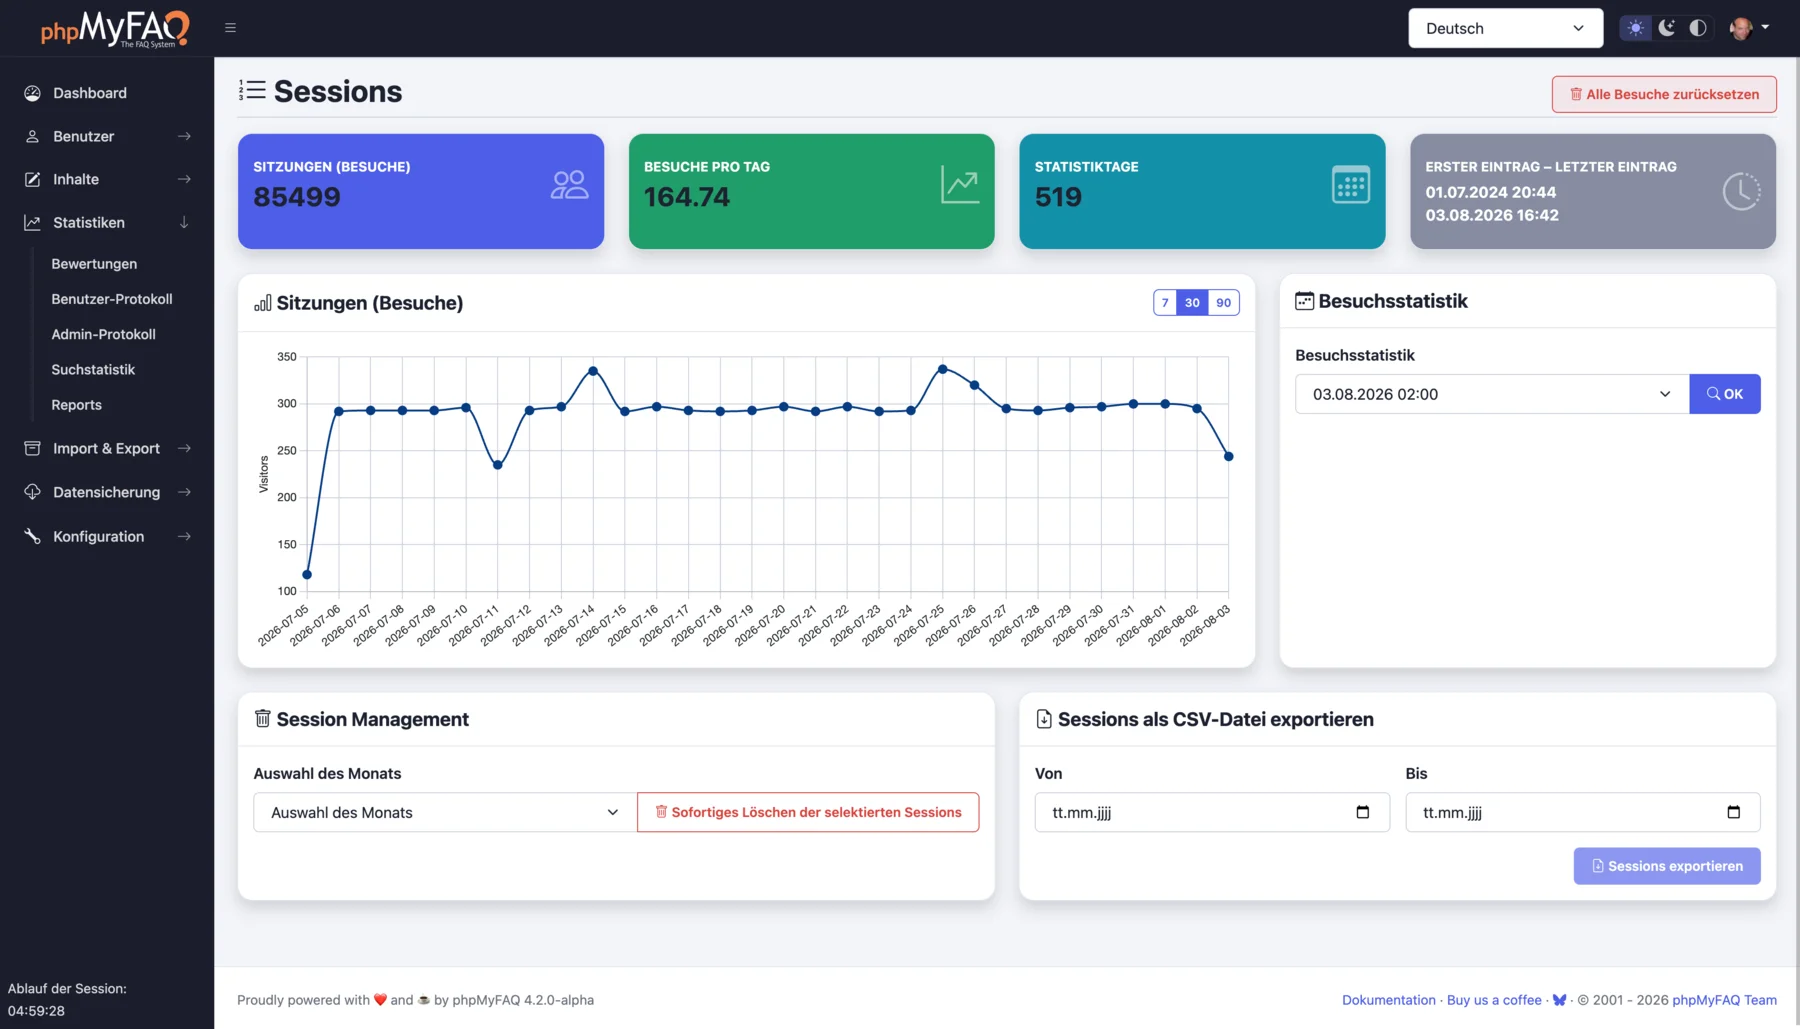
Task: Click the Datensicherung cloud download icon
Action: [32, 492]
